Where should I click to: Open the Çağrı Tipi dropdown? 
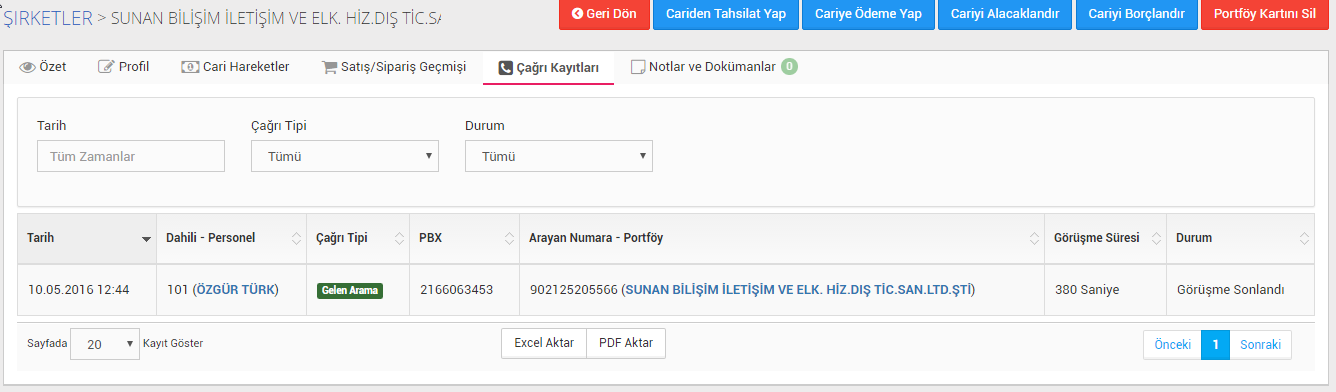pos(345,156)
